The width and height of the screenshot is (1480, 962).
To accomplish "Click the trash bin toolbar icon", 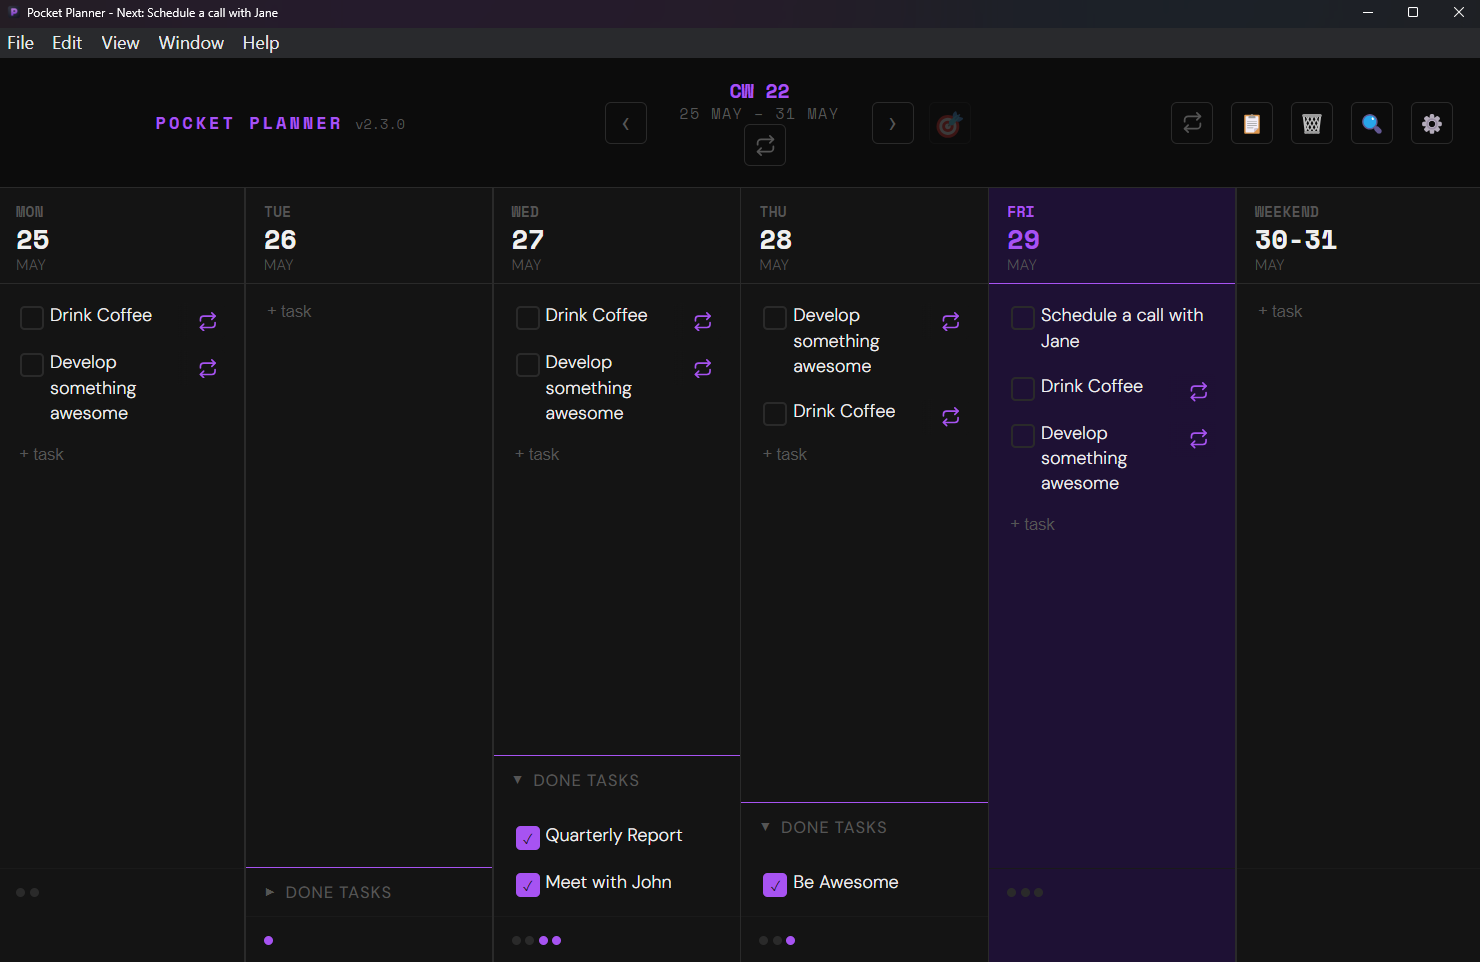I will [x=1312, y=123].
